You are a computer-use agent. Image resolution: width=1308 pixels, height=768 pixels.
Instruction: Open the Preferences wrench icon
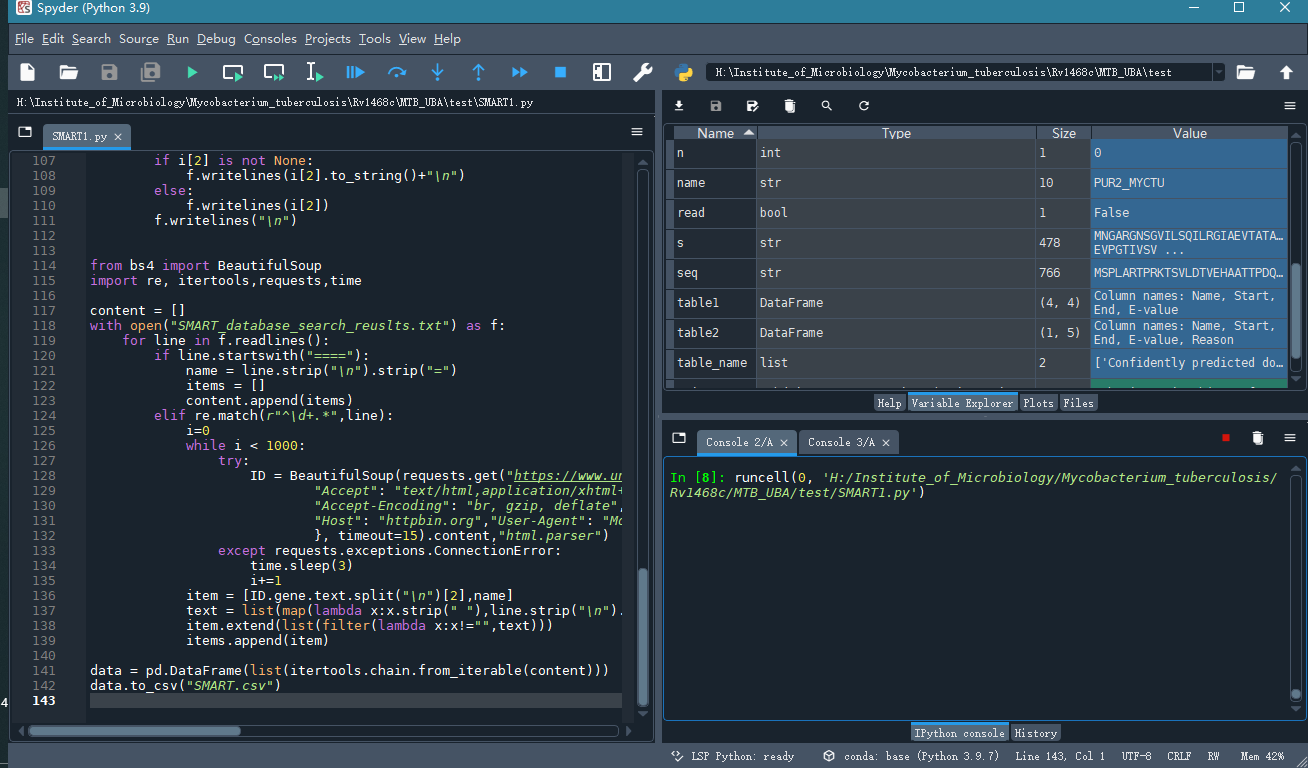[x=643, y=72]
